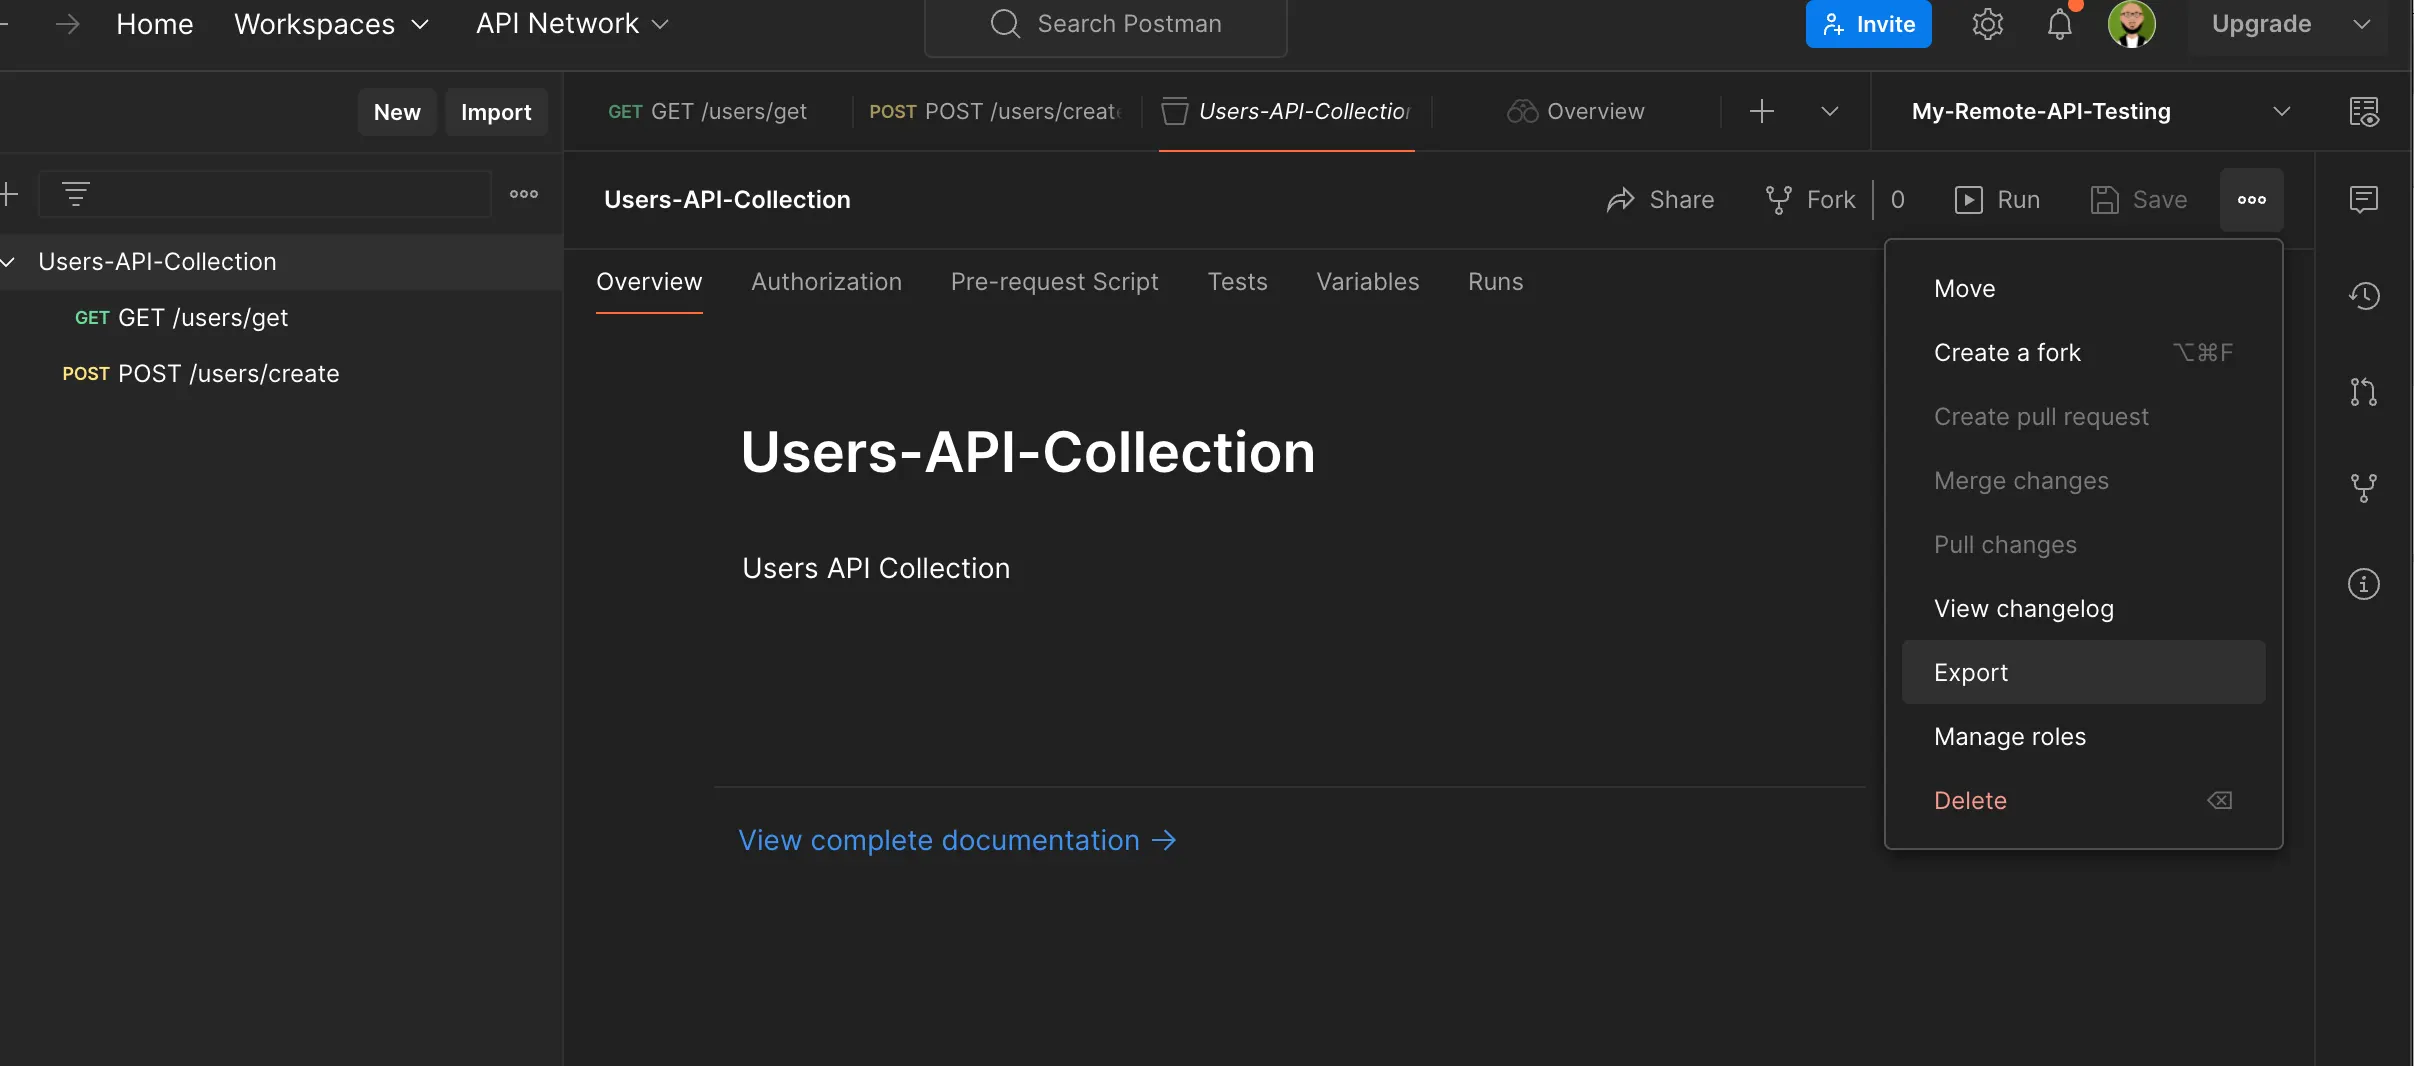Choose Create pull request menu item
This screenshot has width=2414, height=1066.
tap(2083, 416)
